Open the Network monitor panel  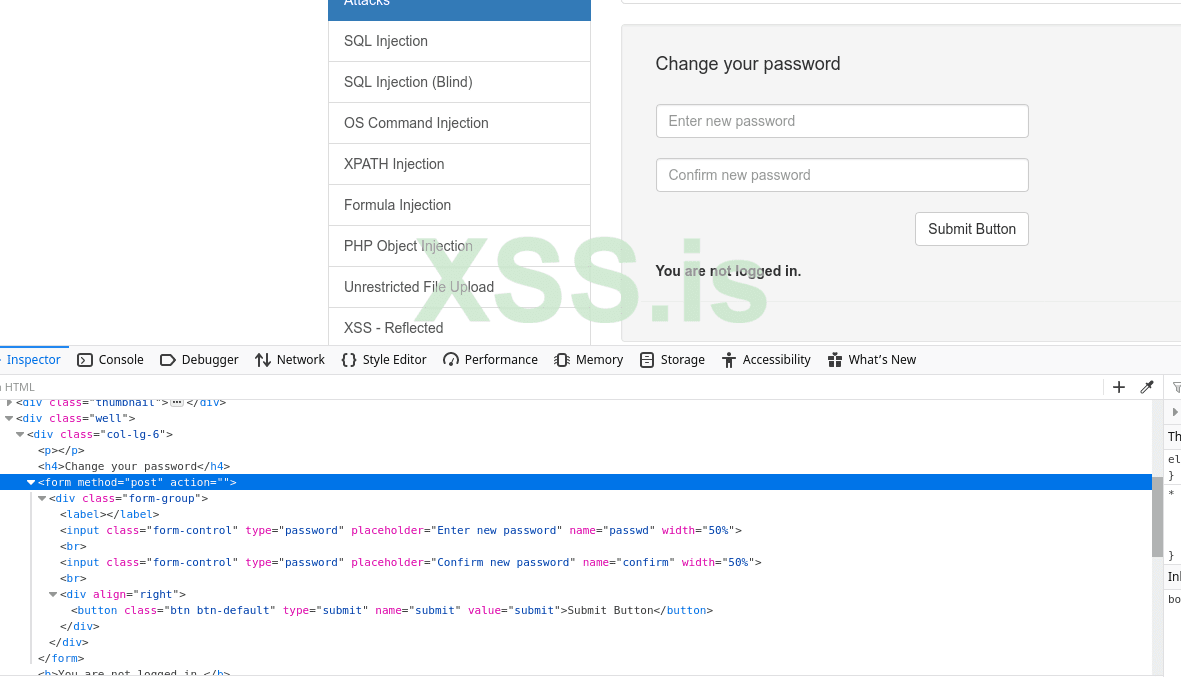(290, 360)
